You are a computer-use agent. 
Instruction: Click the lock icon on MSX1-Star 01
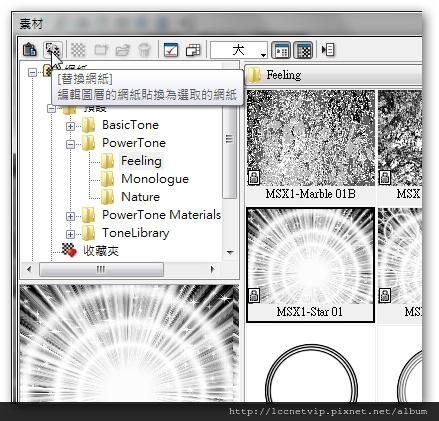tap(254, 295)
